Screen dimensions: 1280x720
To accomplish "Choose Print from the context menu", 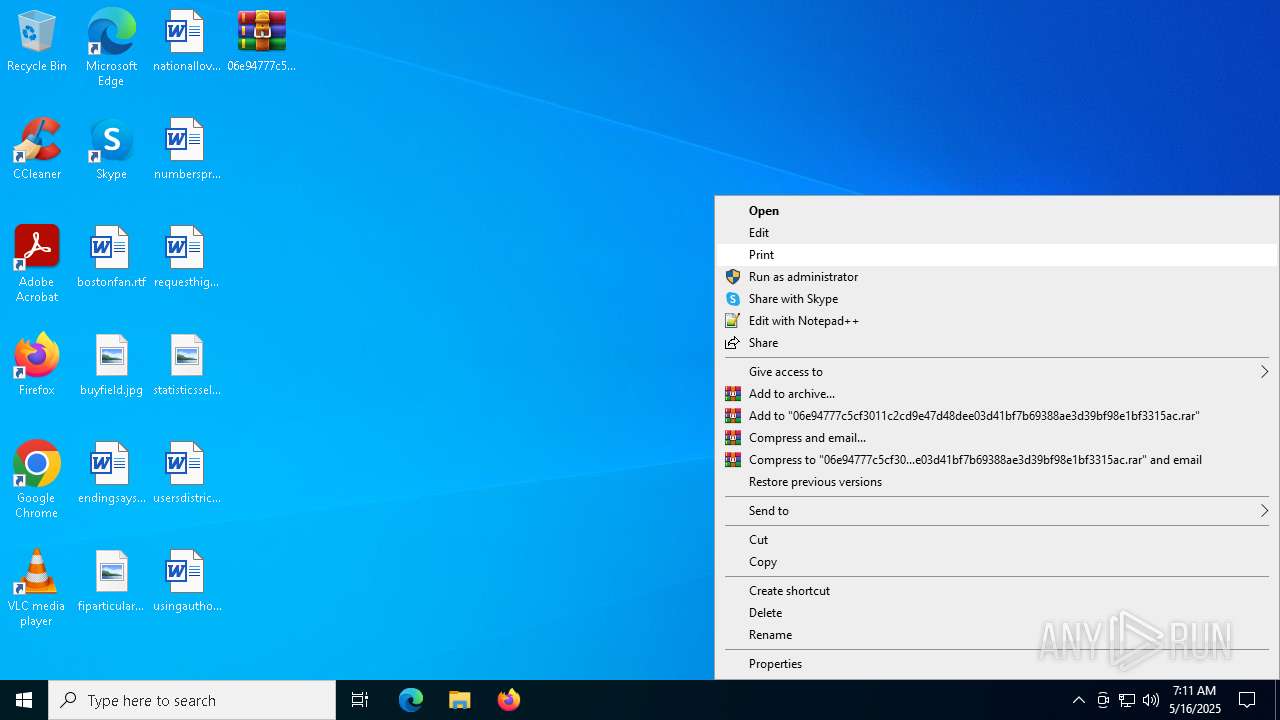I will pyautogui.click(x=997, y=255).
